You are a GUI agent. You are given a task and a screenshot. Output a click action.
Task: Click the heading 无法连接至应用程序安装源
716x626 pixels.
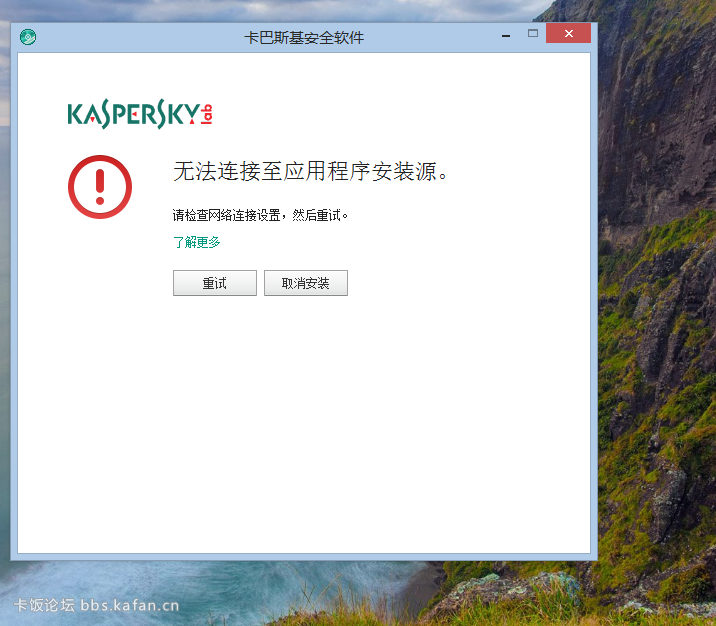[310, 172]
